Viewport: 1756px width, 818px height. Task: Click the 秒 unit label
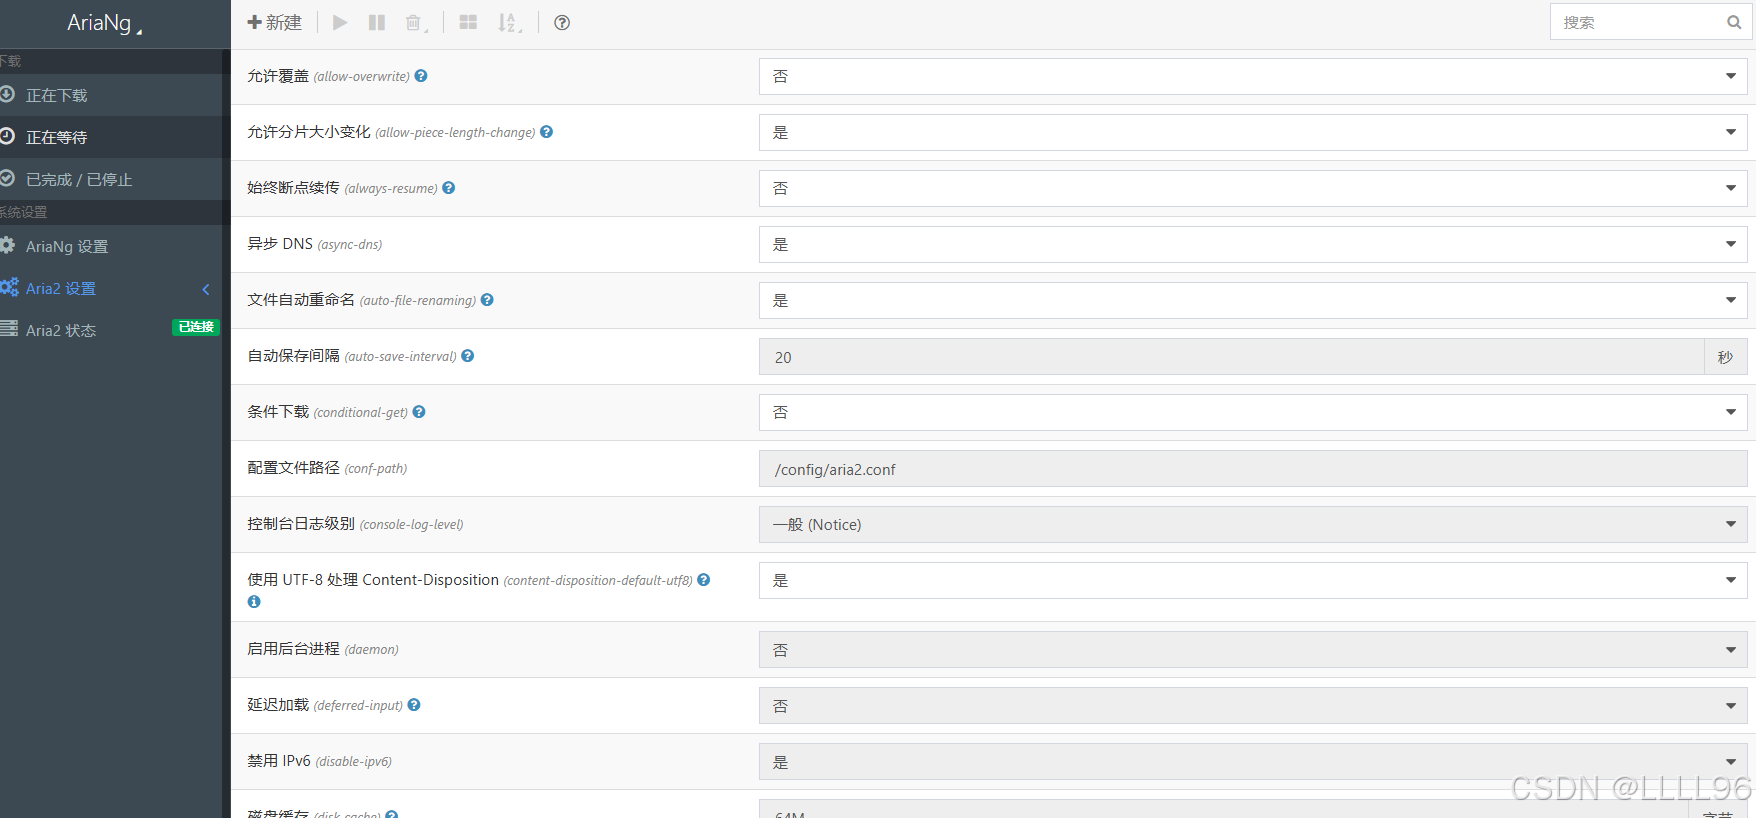(x=1726, y=357)
